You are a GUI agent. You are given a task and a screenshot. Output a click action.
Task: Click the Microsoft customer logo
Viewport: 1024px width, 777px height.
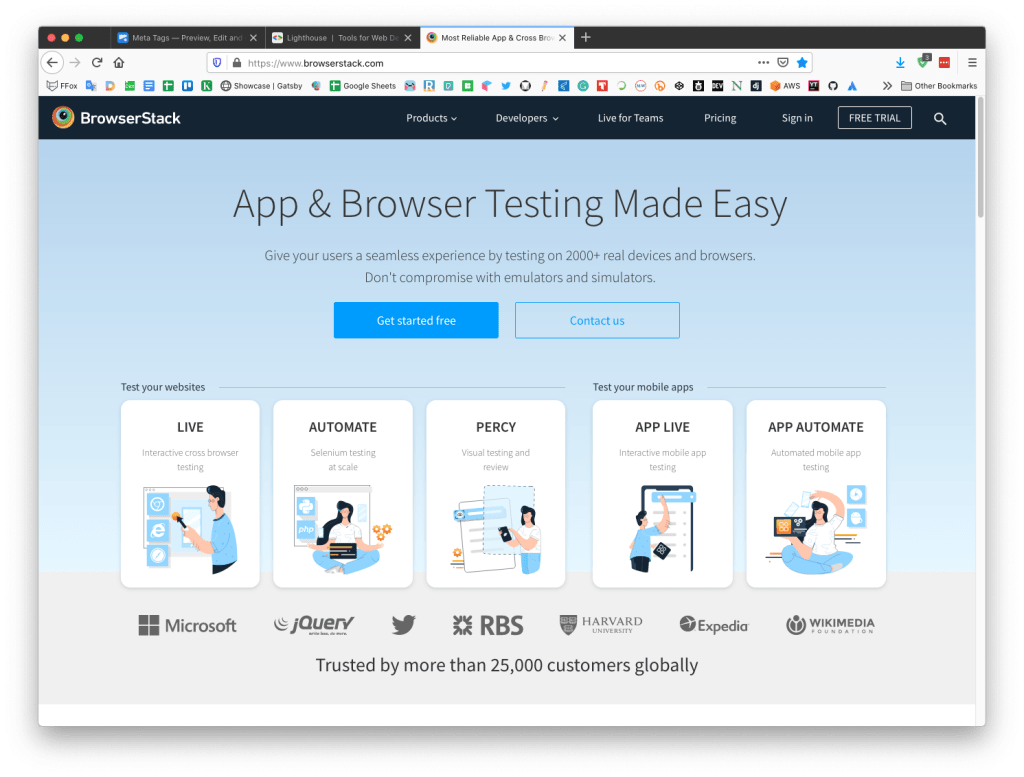(x=187, y=626)
